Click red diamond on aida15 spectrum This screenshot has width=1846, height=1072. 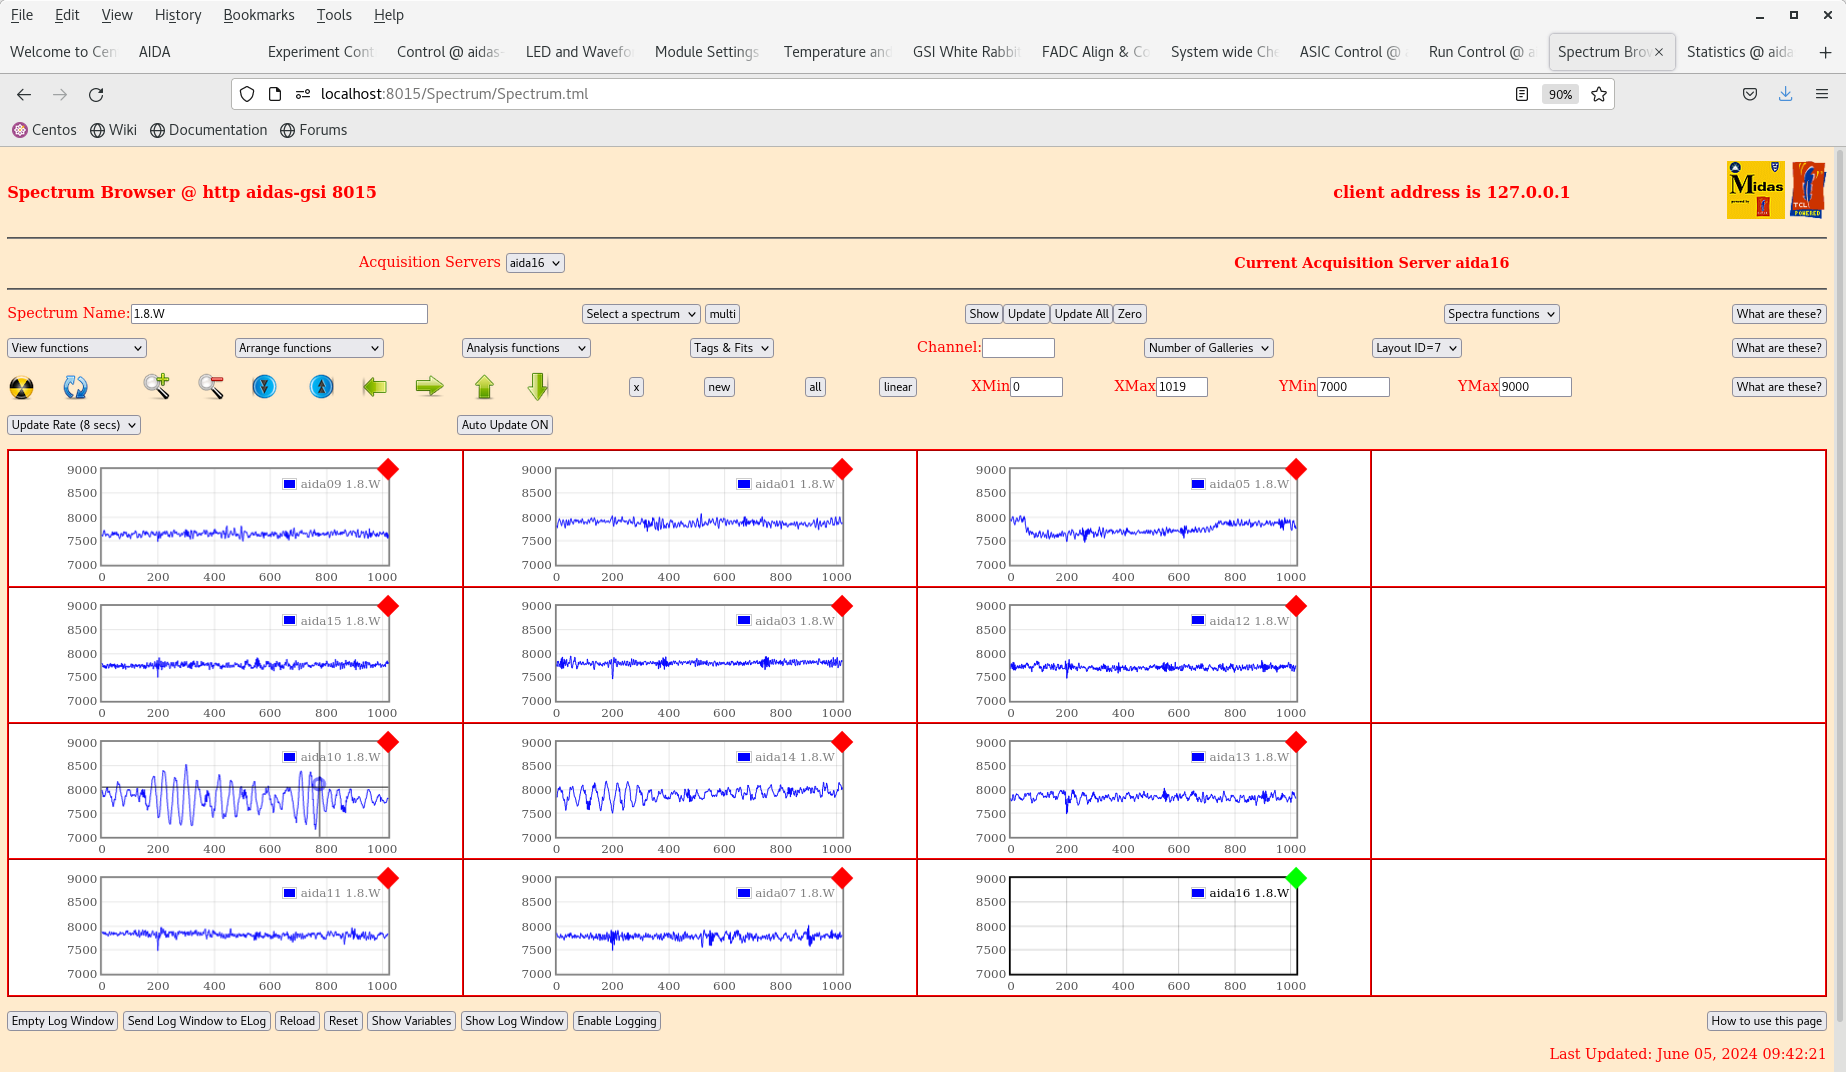click(388, 606)
